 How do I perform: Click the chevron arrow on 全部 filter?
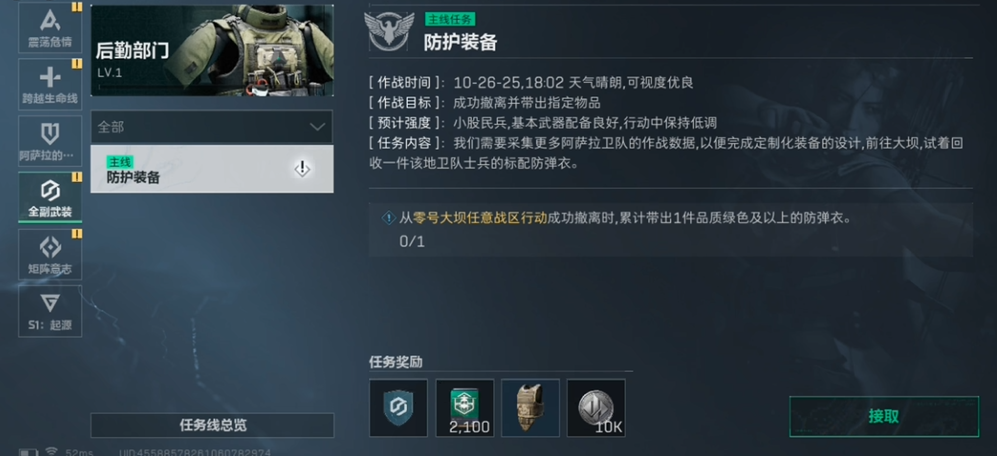(x=317, y=127)
